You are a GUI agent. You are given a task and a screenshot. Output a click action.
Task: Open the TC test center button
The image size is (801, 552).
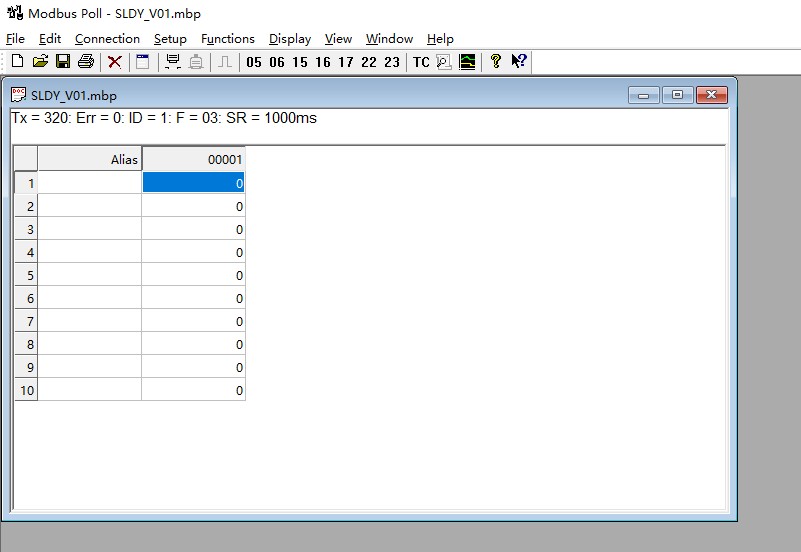tap(421, 62)
